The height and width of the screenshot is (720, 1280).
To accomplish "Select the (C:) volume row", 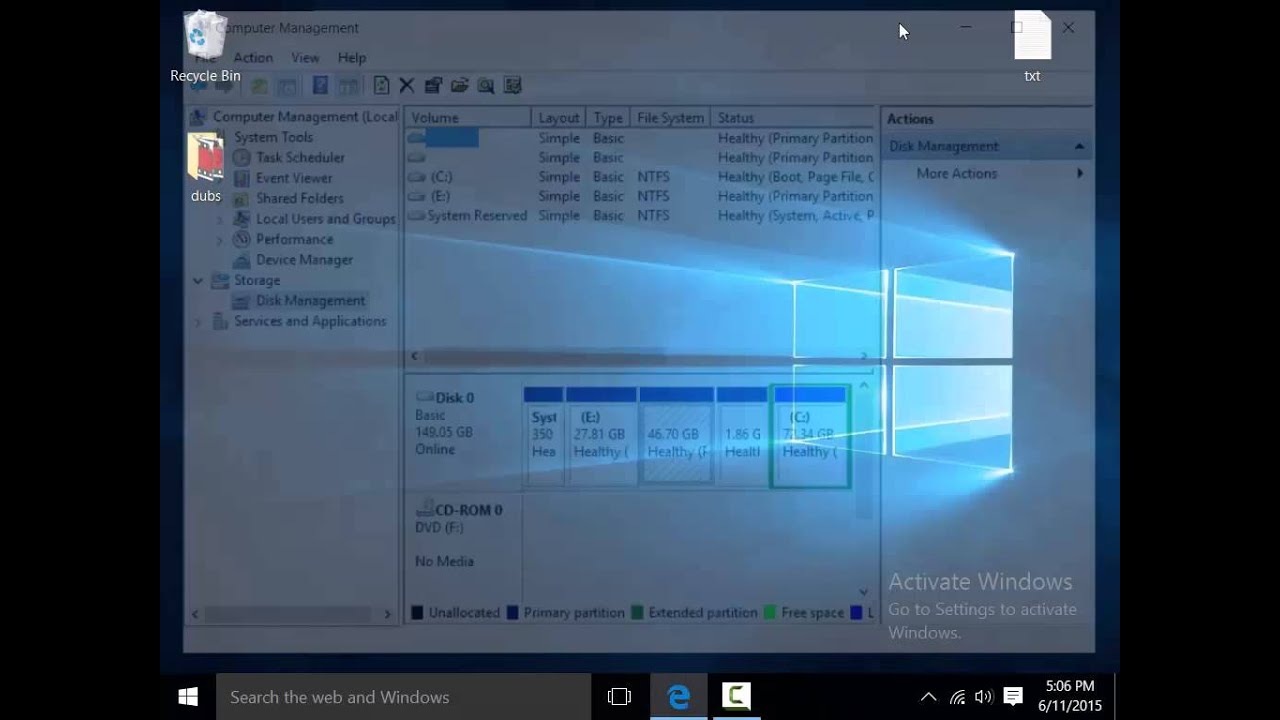I will pos(640,177).
